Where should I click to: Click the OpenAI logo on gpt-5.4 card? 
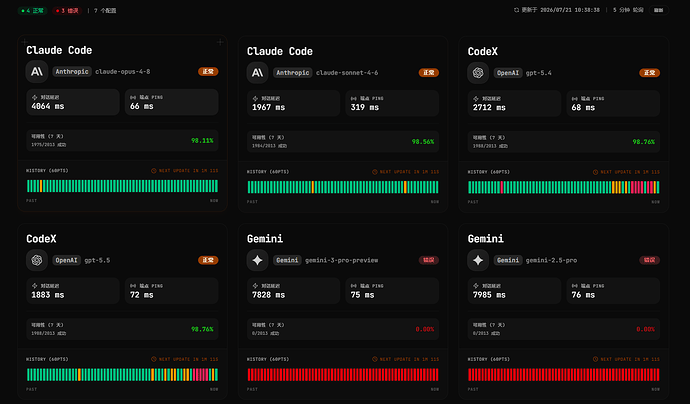pos(478,73)
